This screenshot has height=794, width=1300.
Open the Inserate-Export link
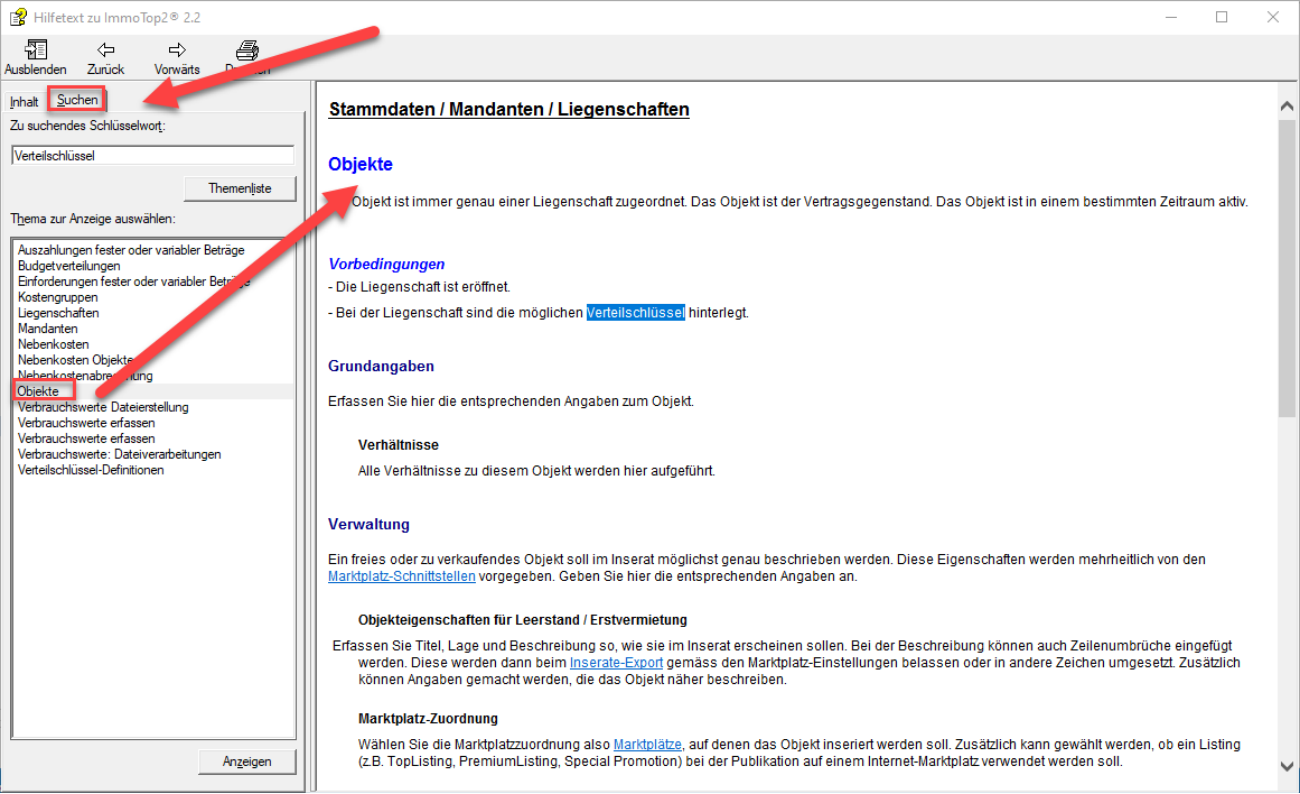616,663
